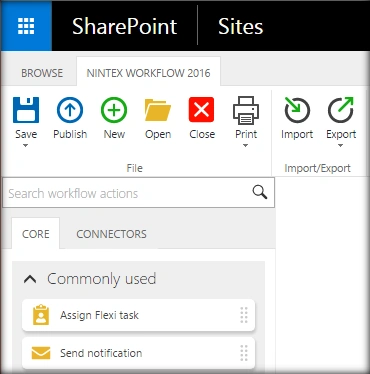Viewport: 370px width, 374px height.
Task: Click the Save floppy disk icon
Action: (26, 110)
